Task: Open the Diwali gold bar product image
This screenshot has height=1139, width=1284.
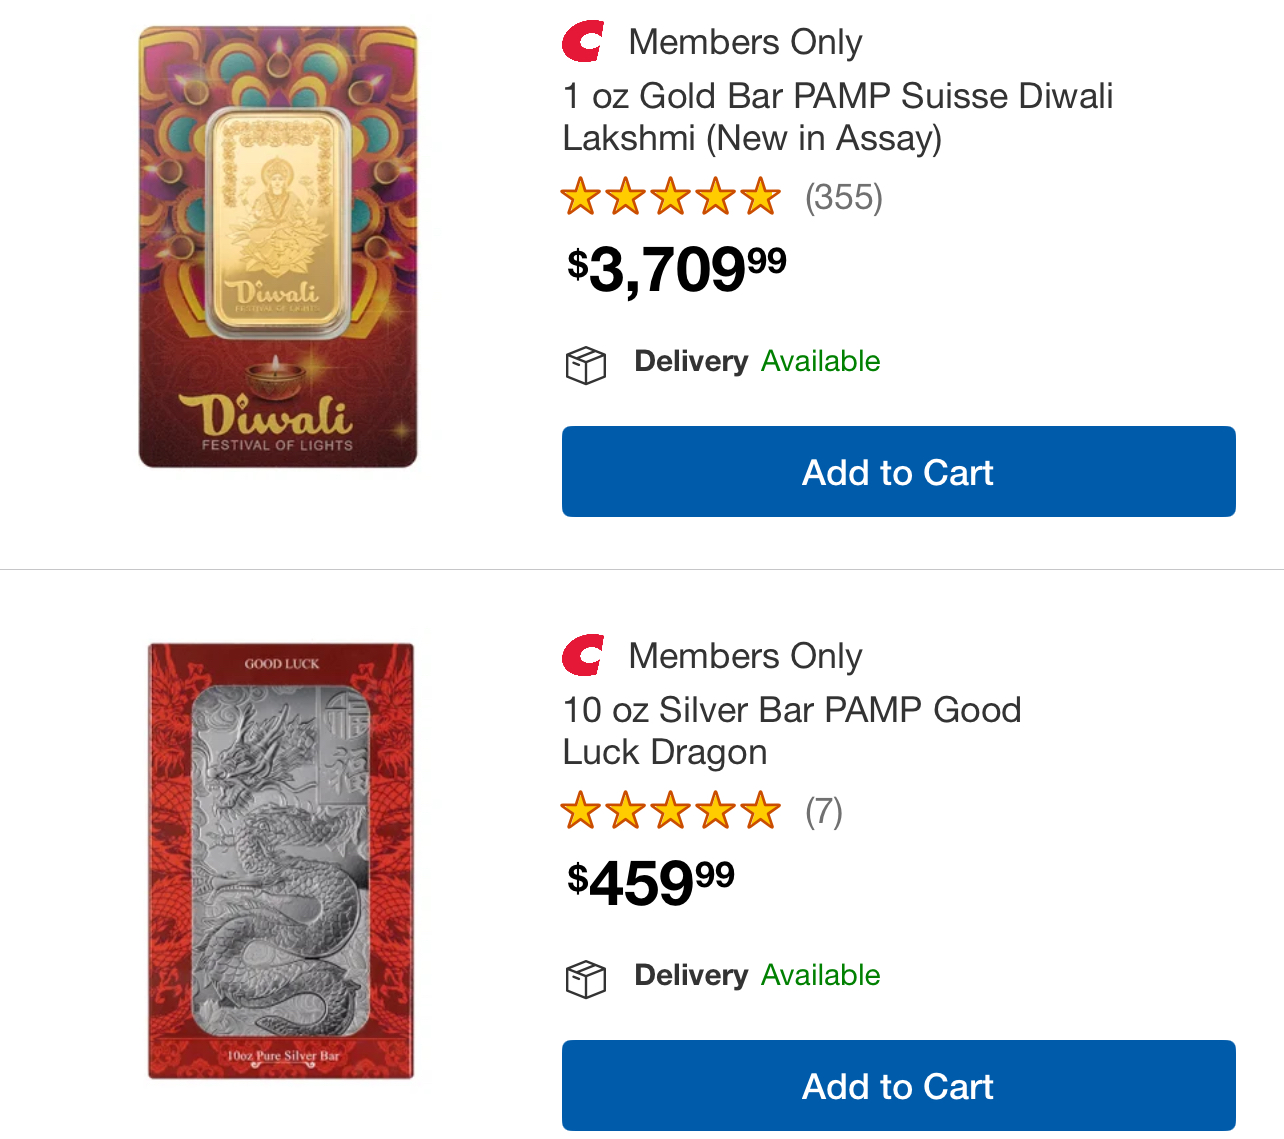Action: click(278, 247)
